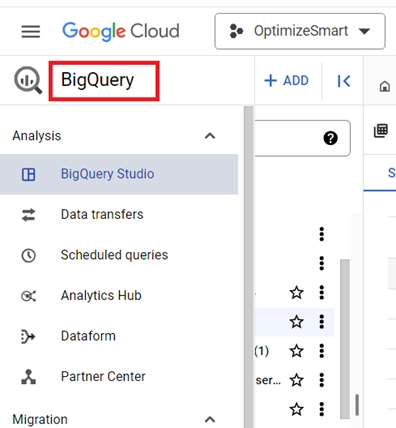Click the explorer pane vertical scrollbar
The image size is (396, 428).
[x=345, y=338]
